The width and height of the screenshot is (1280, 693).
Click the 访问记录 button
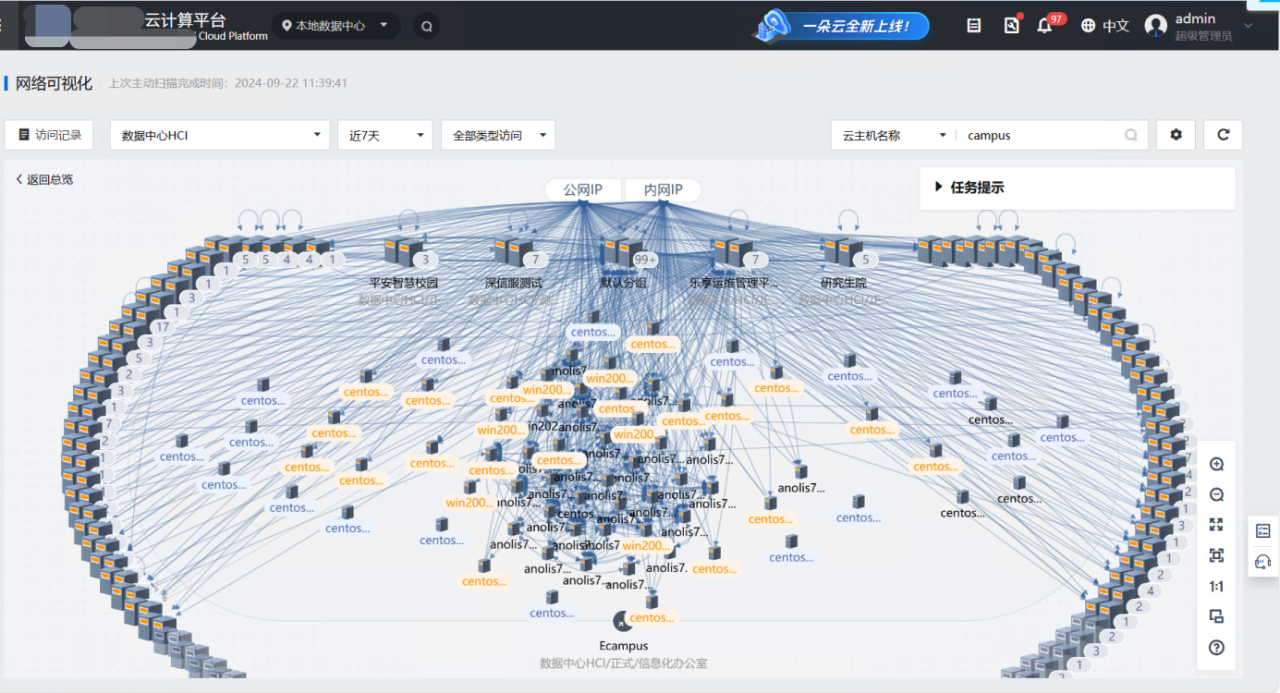[49, 135]
